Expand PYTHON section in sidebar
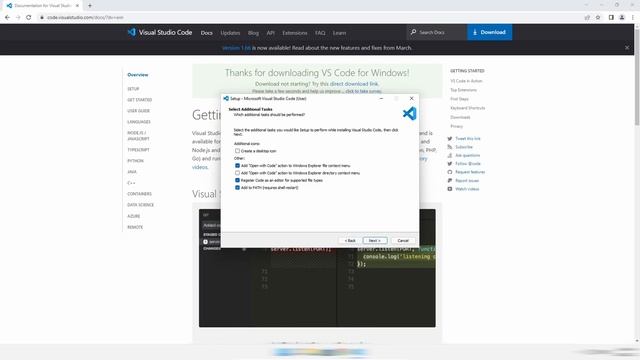The image size is (640, 360). tap(135, 161)
